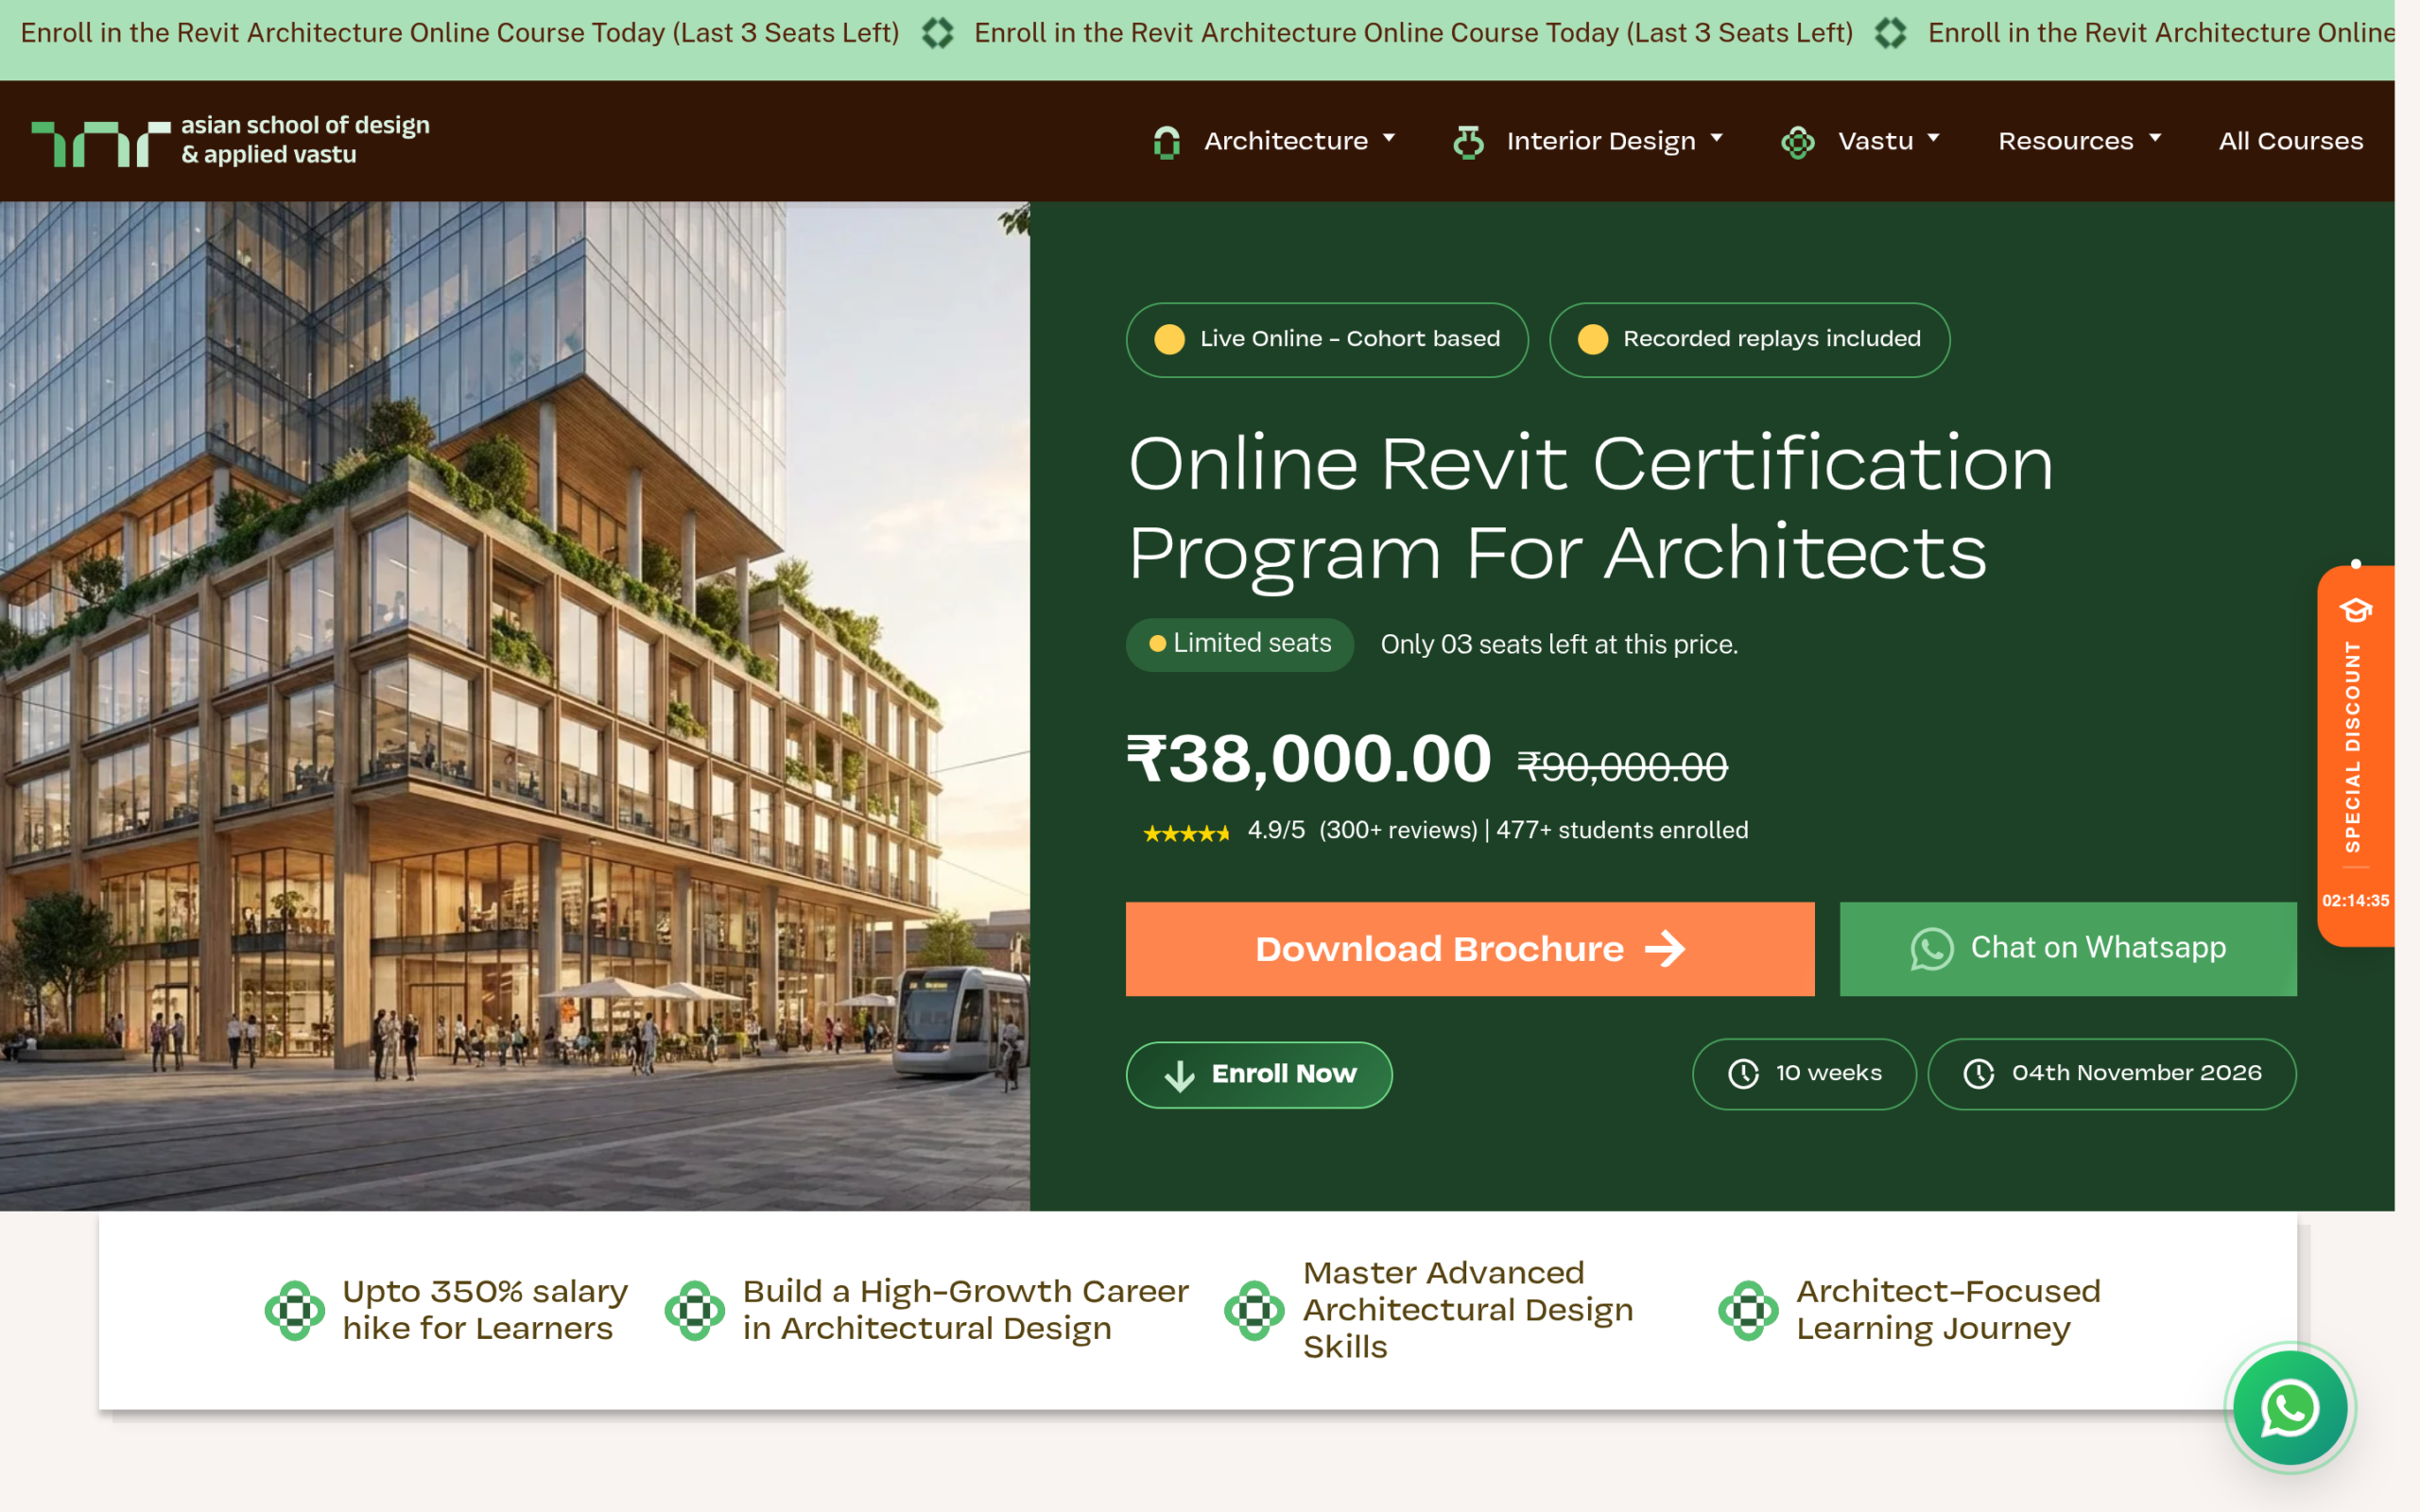Click the graduation cap icon on discount tab

point(2355,609)
